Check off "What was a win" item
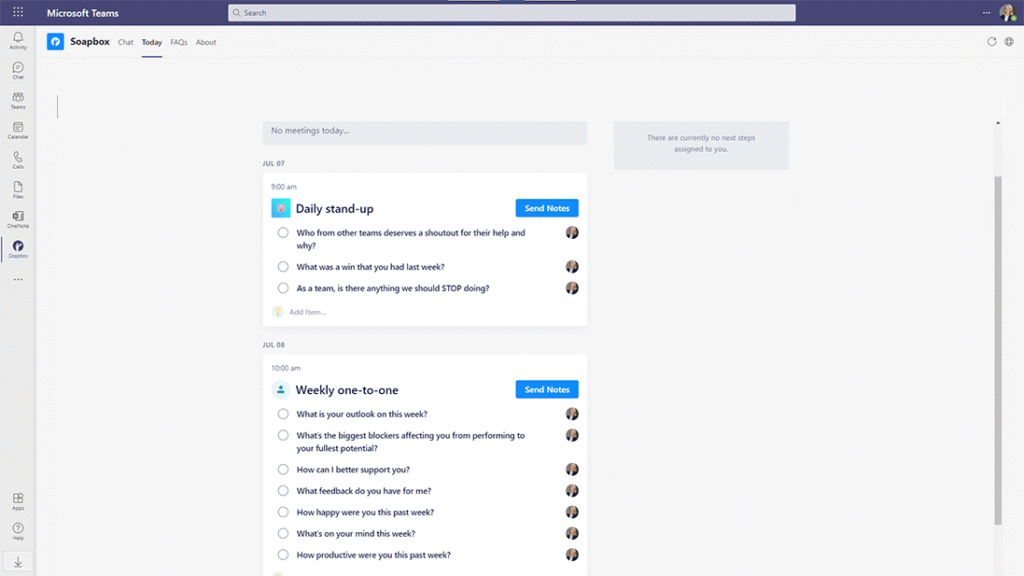 pos(283,267)
